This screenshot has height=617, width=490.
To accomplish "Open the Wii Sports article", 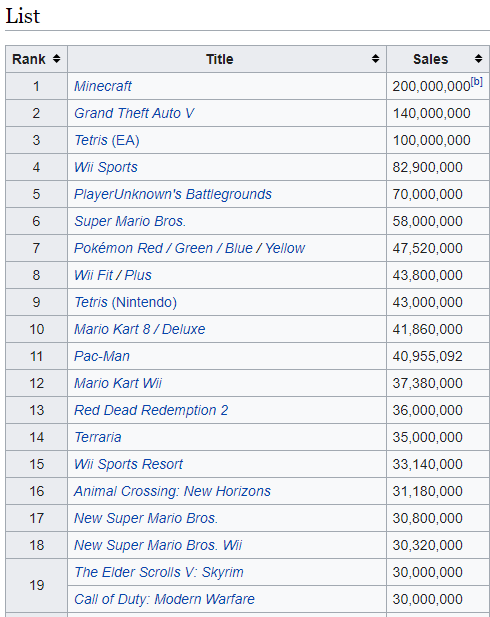I will (105, 167).
